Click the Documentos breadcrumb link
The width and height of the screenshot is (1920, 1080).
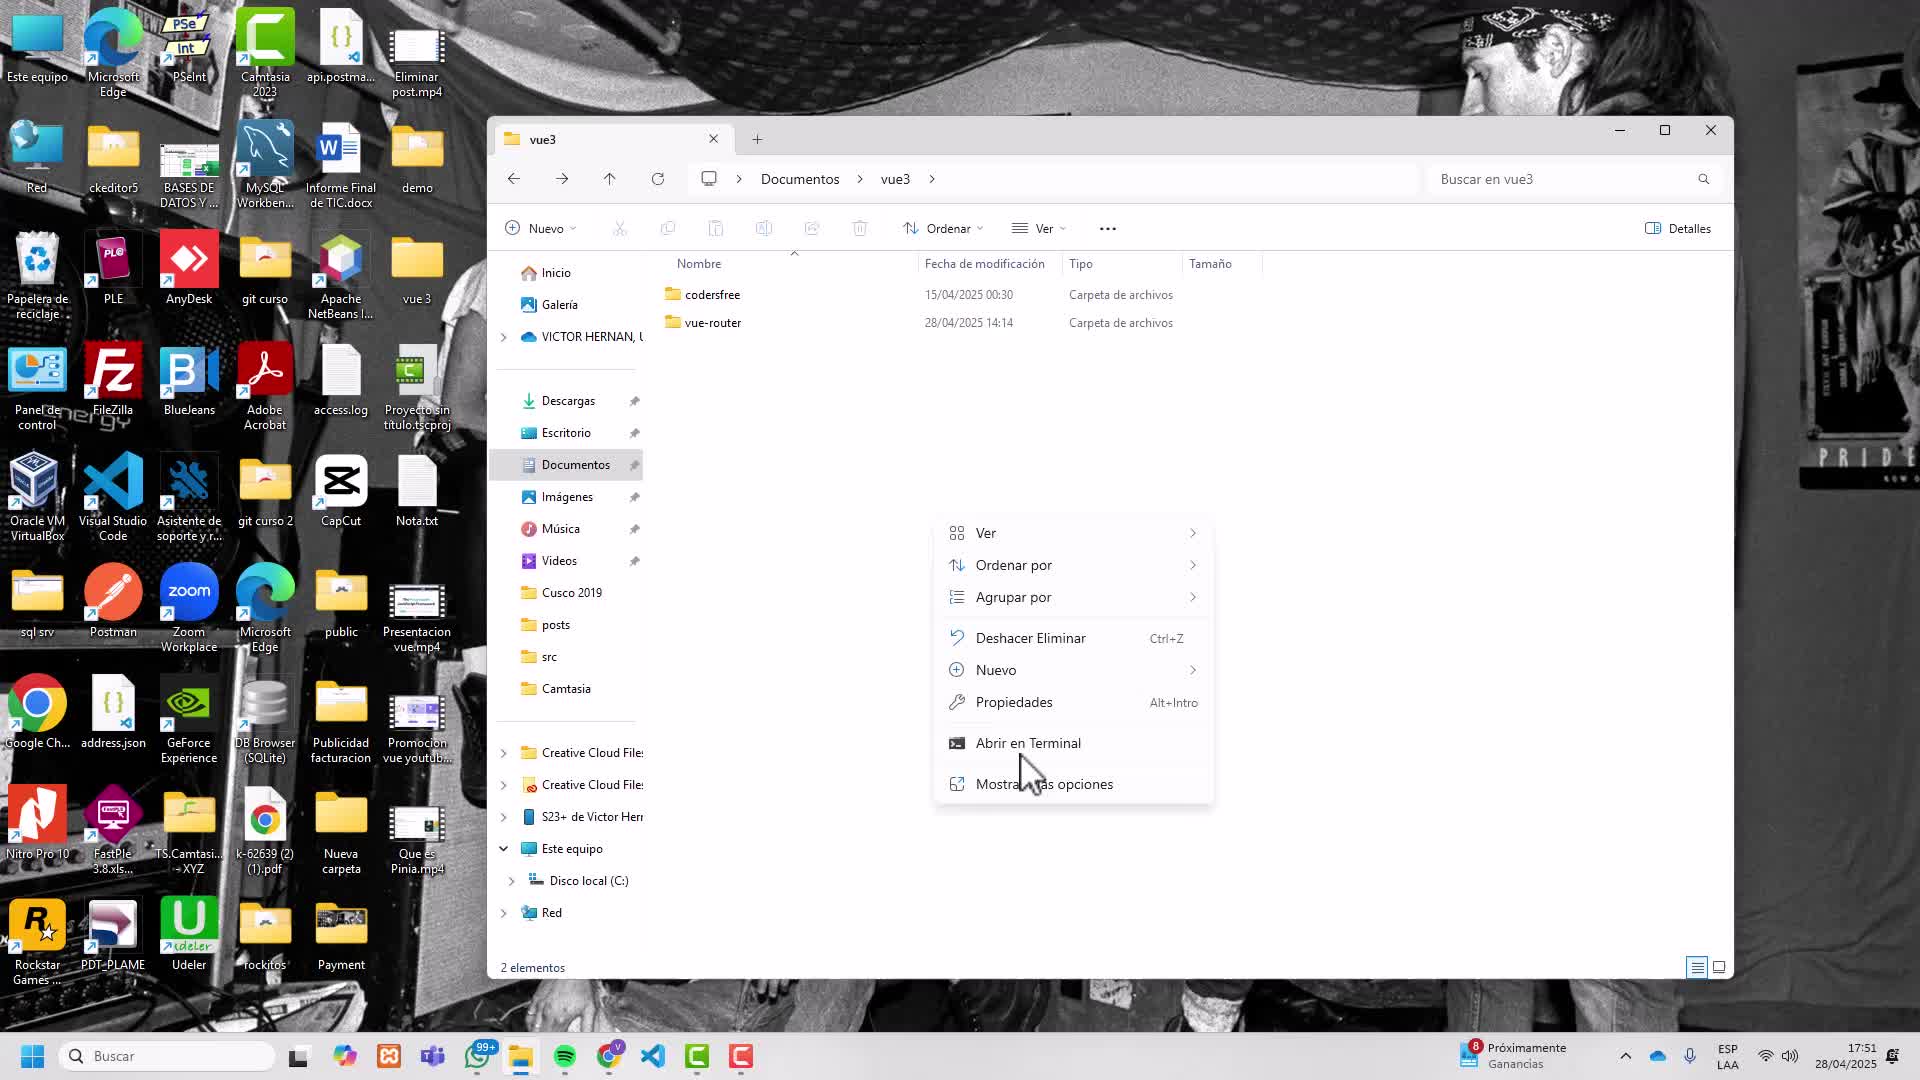click(799, 179)
